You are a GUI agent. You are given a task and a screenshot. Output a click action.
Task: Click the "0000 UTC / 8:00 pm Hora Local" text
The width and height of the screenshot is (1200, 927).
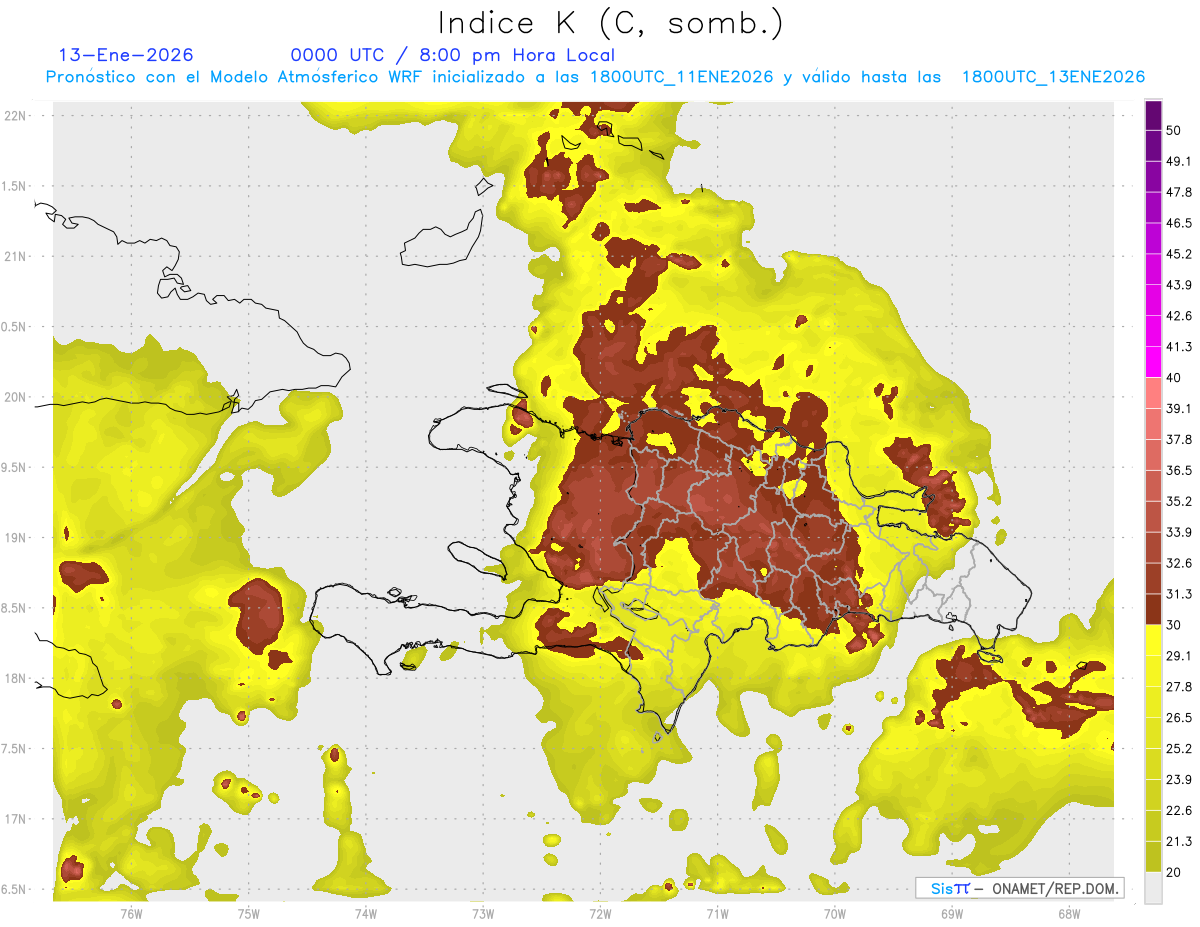click(452, 55)
